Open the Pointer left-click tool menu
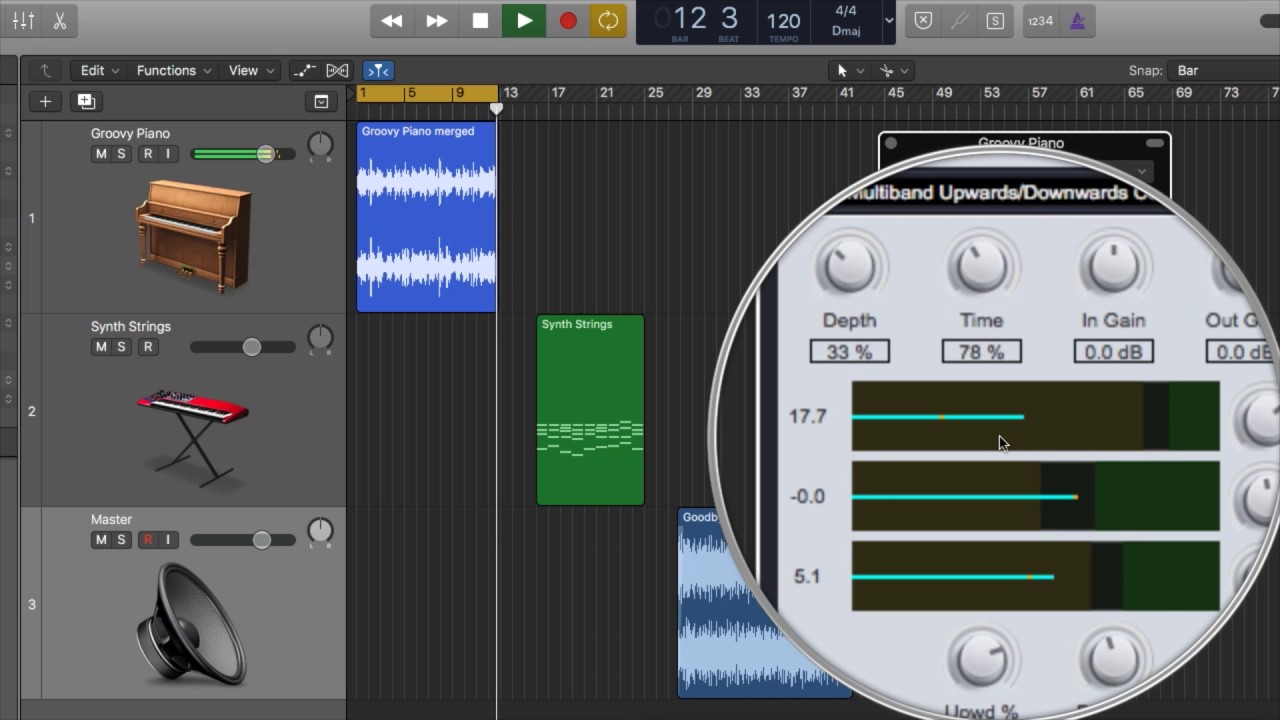Image resolution: width=1280 pixels, height=720 pixels. [848, 70]
